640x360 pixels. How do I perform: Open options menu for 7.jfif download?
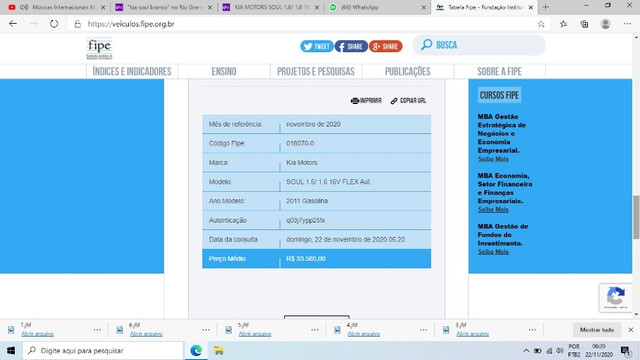pos(97,330)
